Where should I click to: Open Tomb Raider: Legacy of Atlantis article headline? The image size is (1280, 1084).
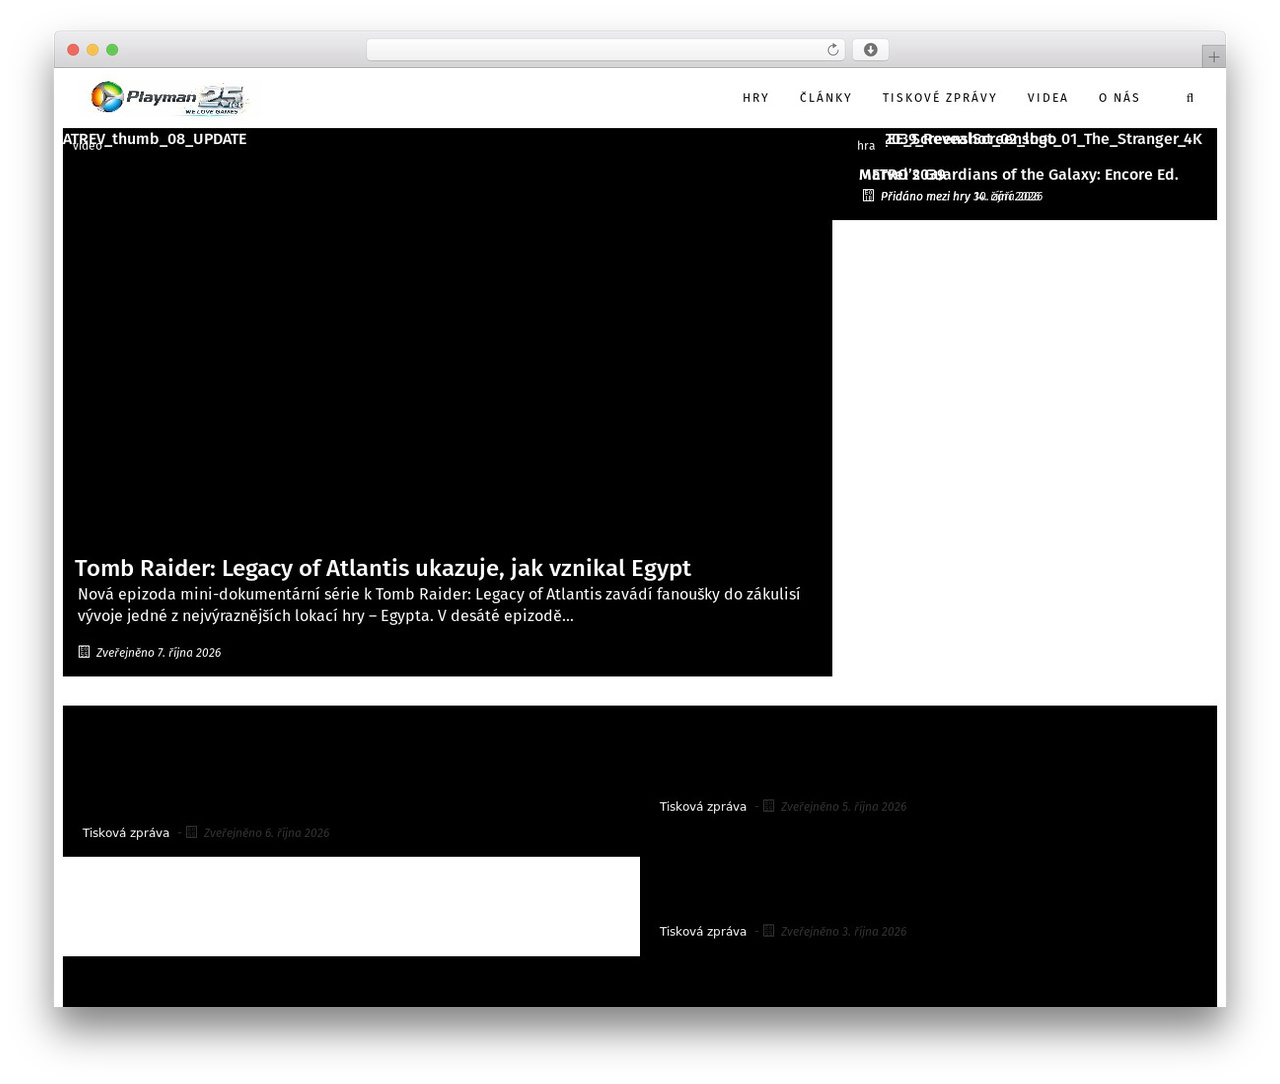[383, 568]
